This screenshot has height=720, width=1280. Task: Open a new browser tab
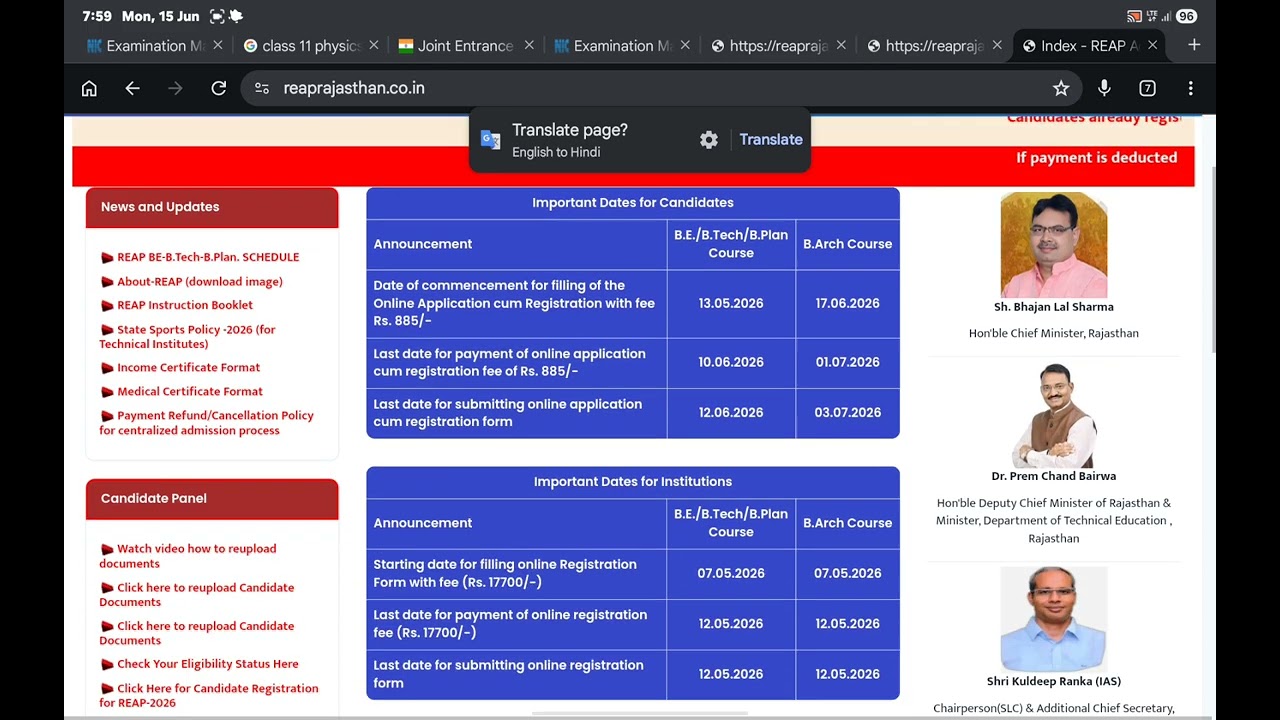click(x=1194, y=45)
